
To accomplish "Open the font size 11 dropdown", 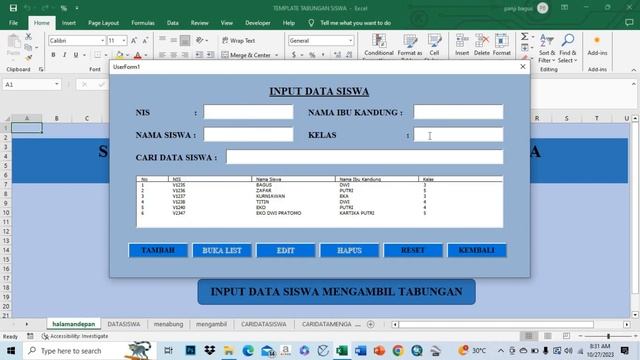I will coord(124,40).
